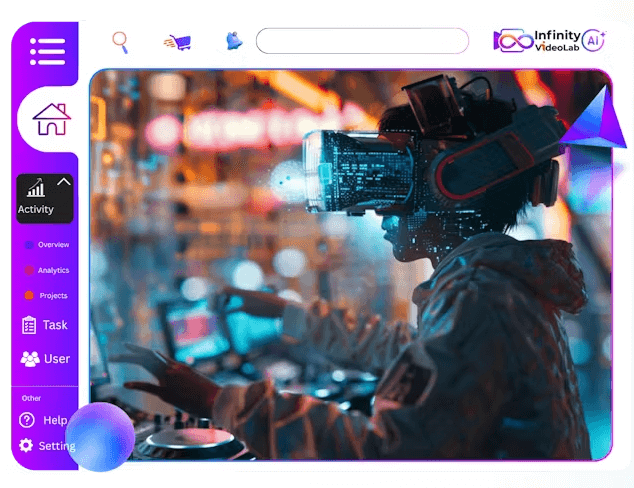Click the Setting gear icon
The width and height of the screenshot is (634, 488).
(x=26, y=445)
